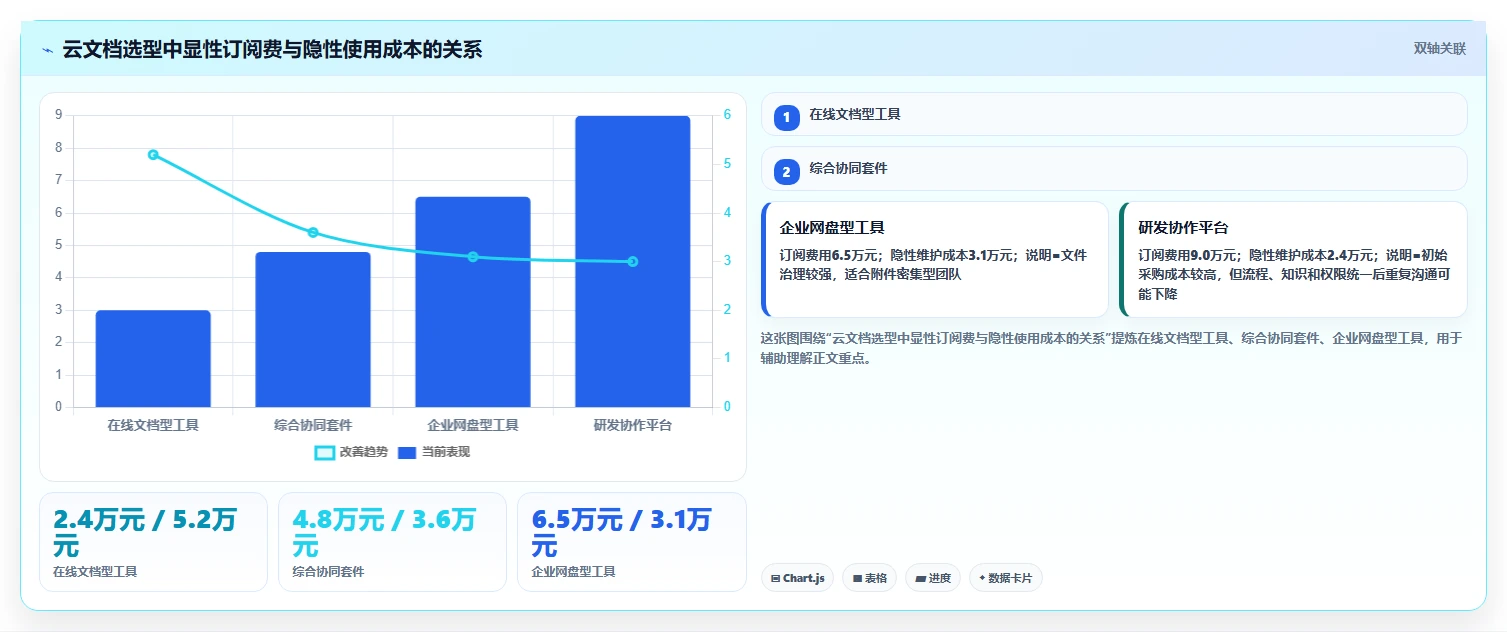Click the 表格 tag
Screen dimensions: 1507x632
coord(869,578)
